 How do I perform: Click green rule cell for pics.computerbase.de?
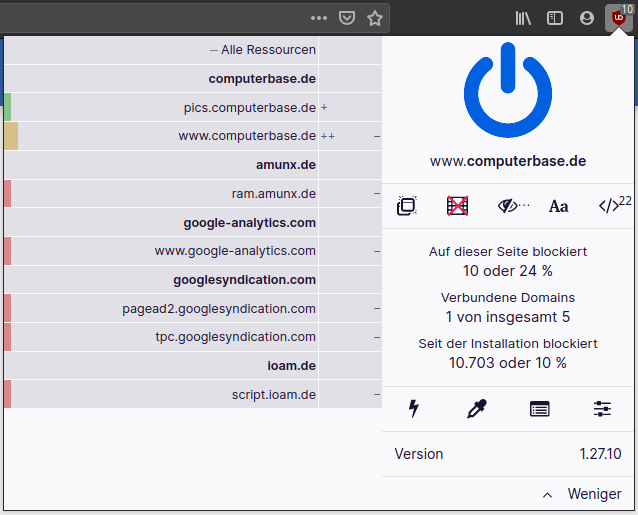pos(7,107)
